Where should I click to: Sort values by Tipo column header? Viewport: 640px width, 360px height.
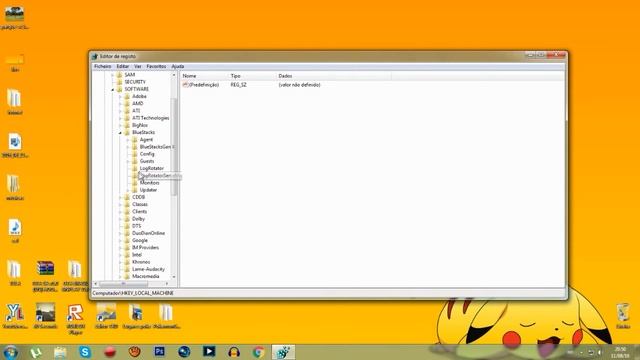coord(253,76)
